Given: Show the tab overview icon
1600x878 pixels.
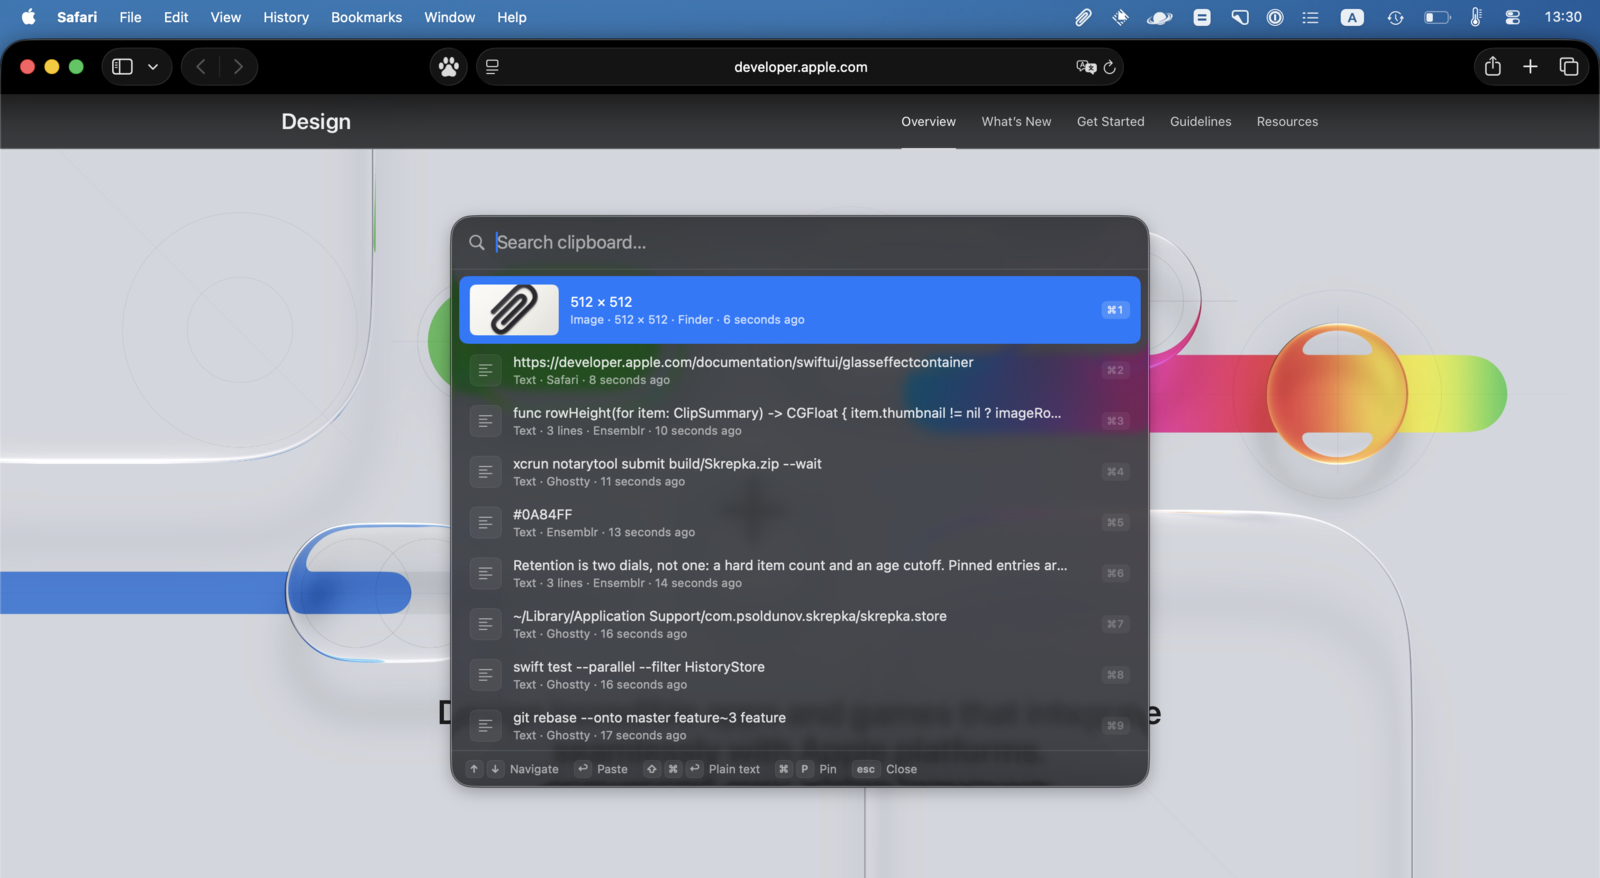Looking at the screenshot, I should click(x=1568, y=67).
